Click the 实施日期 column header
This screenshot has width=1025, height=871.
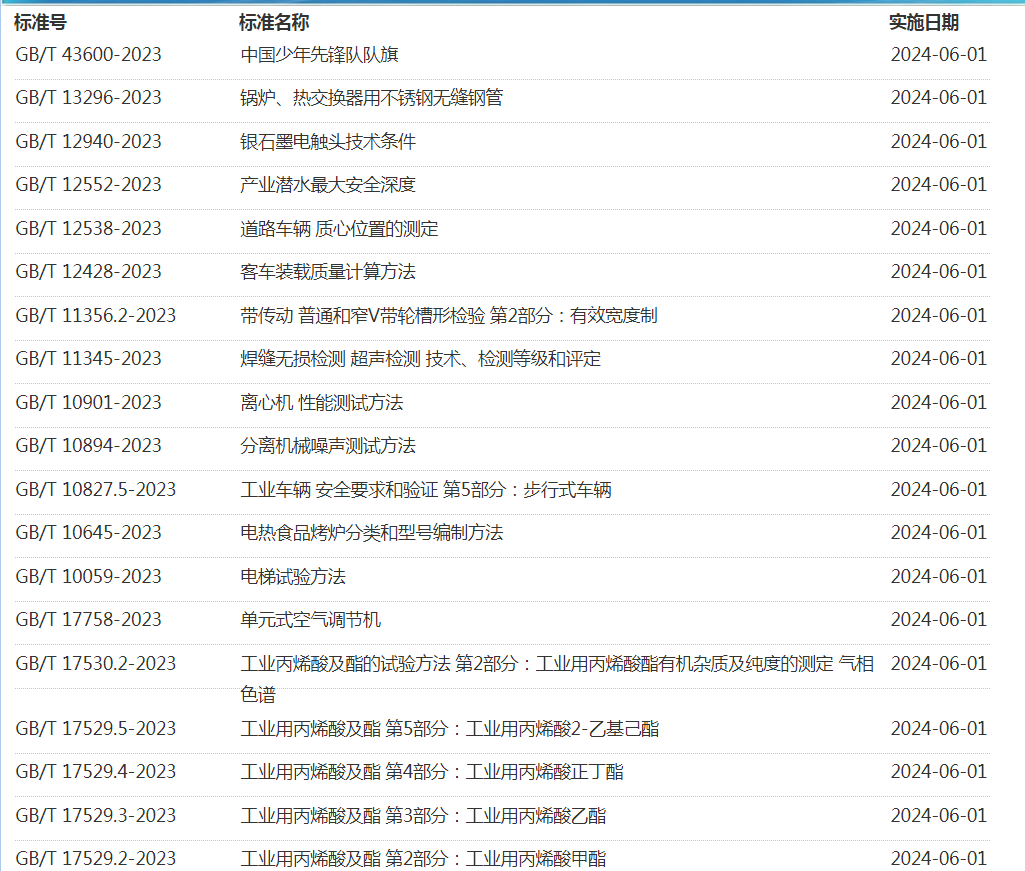tap(923, 23)
